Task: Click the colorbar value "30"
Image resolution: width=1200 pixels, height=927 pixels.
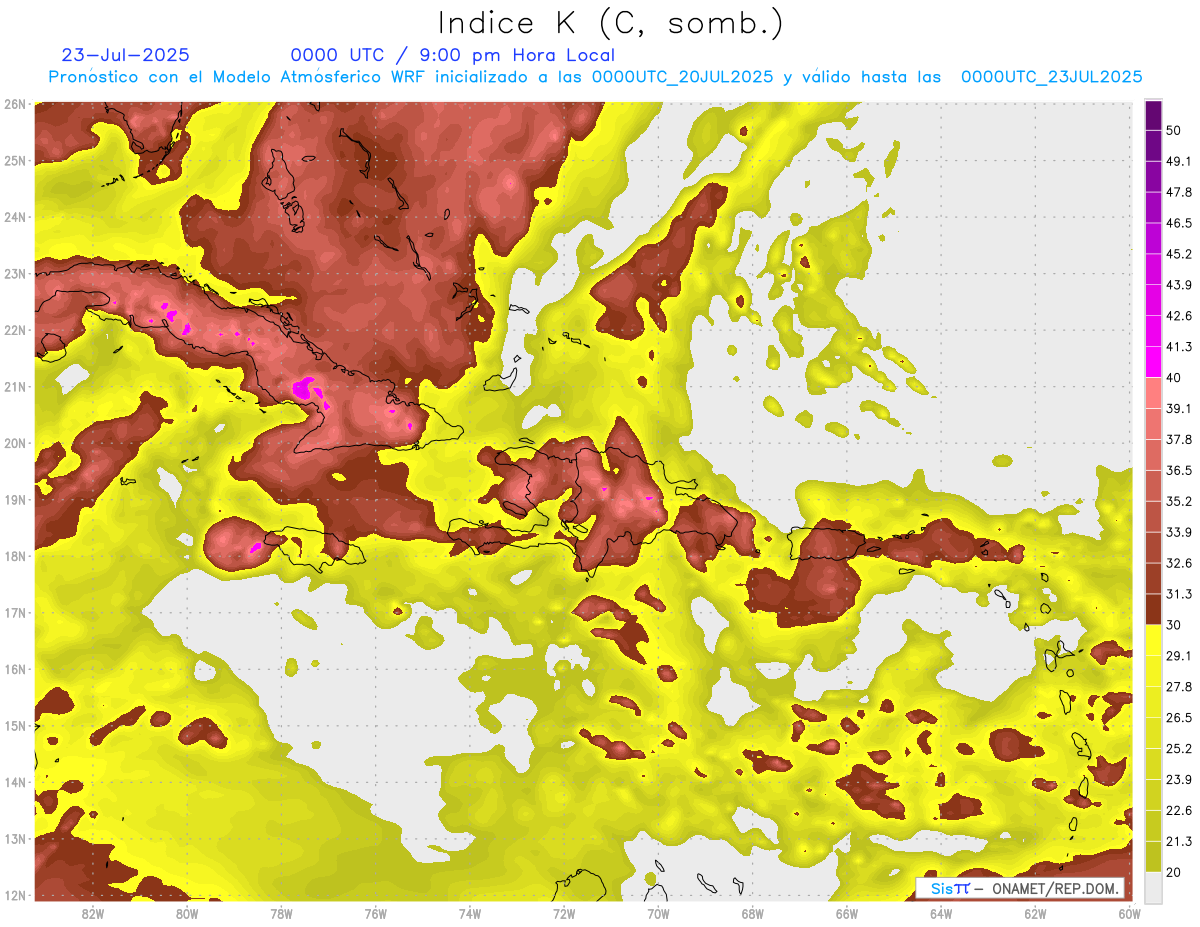Action: click(x=1175, y=625)
